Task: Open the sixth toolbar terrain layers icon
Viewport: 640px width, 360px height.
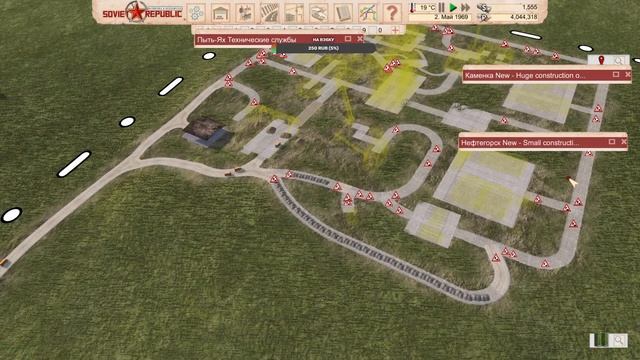Action: click(x=318, y=13)
